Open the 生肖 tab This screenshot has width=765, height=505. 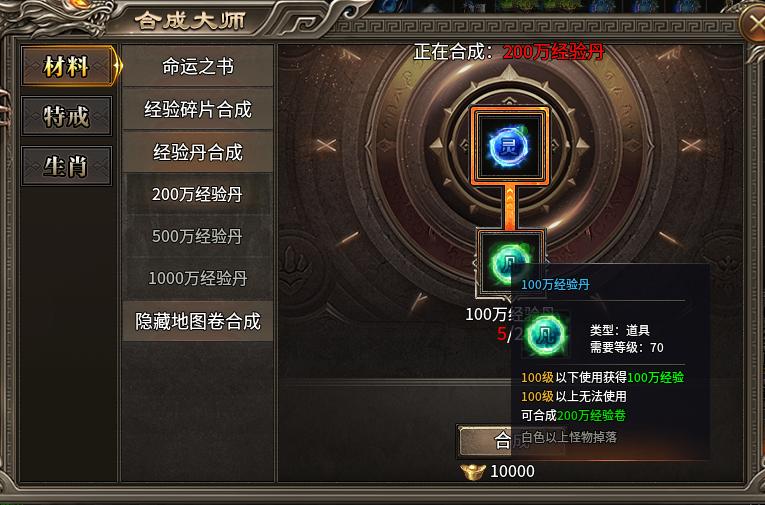click(x=67, y=166)
